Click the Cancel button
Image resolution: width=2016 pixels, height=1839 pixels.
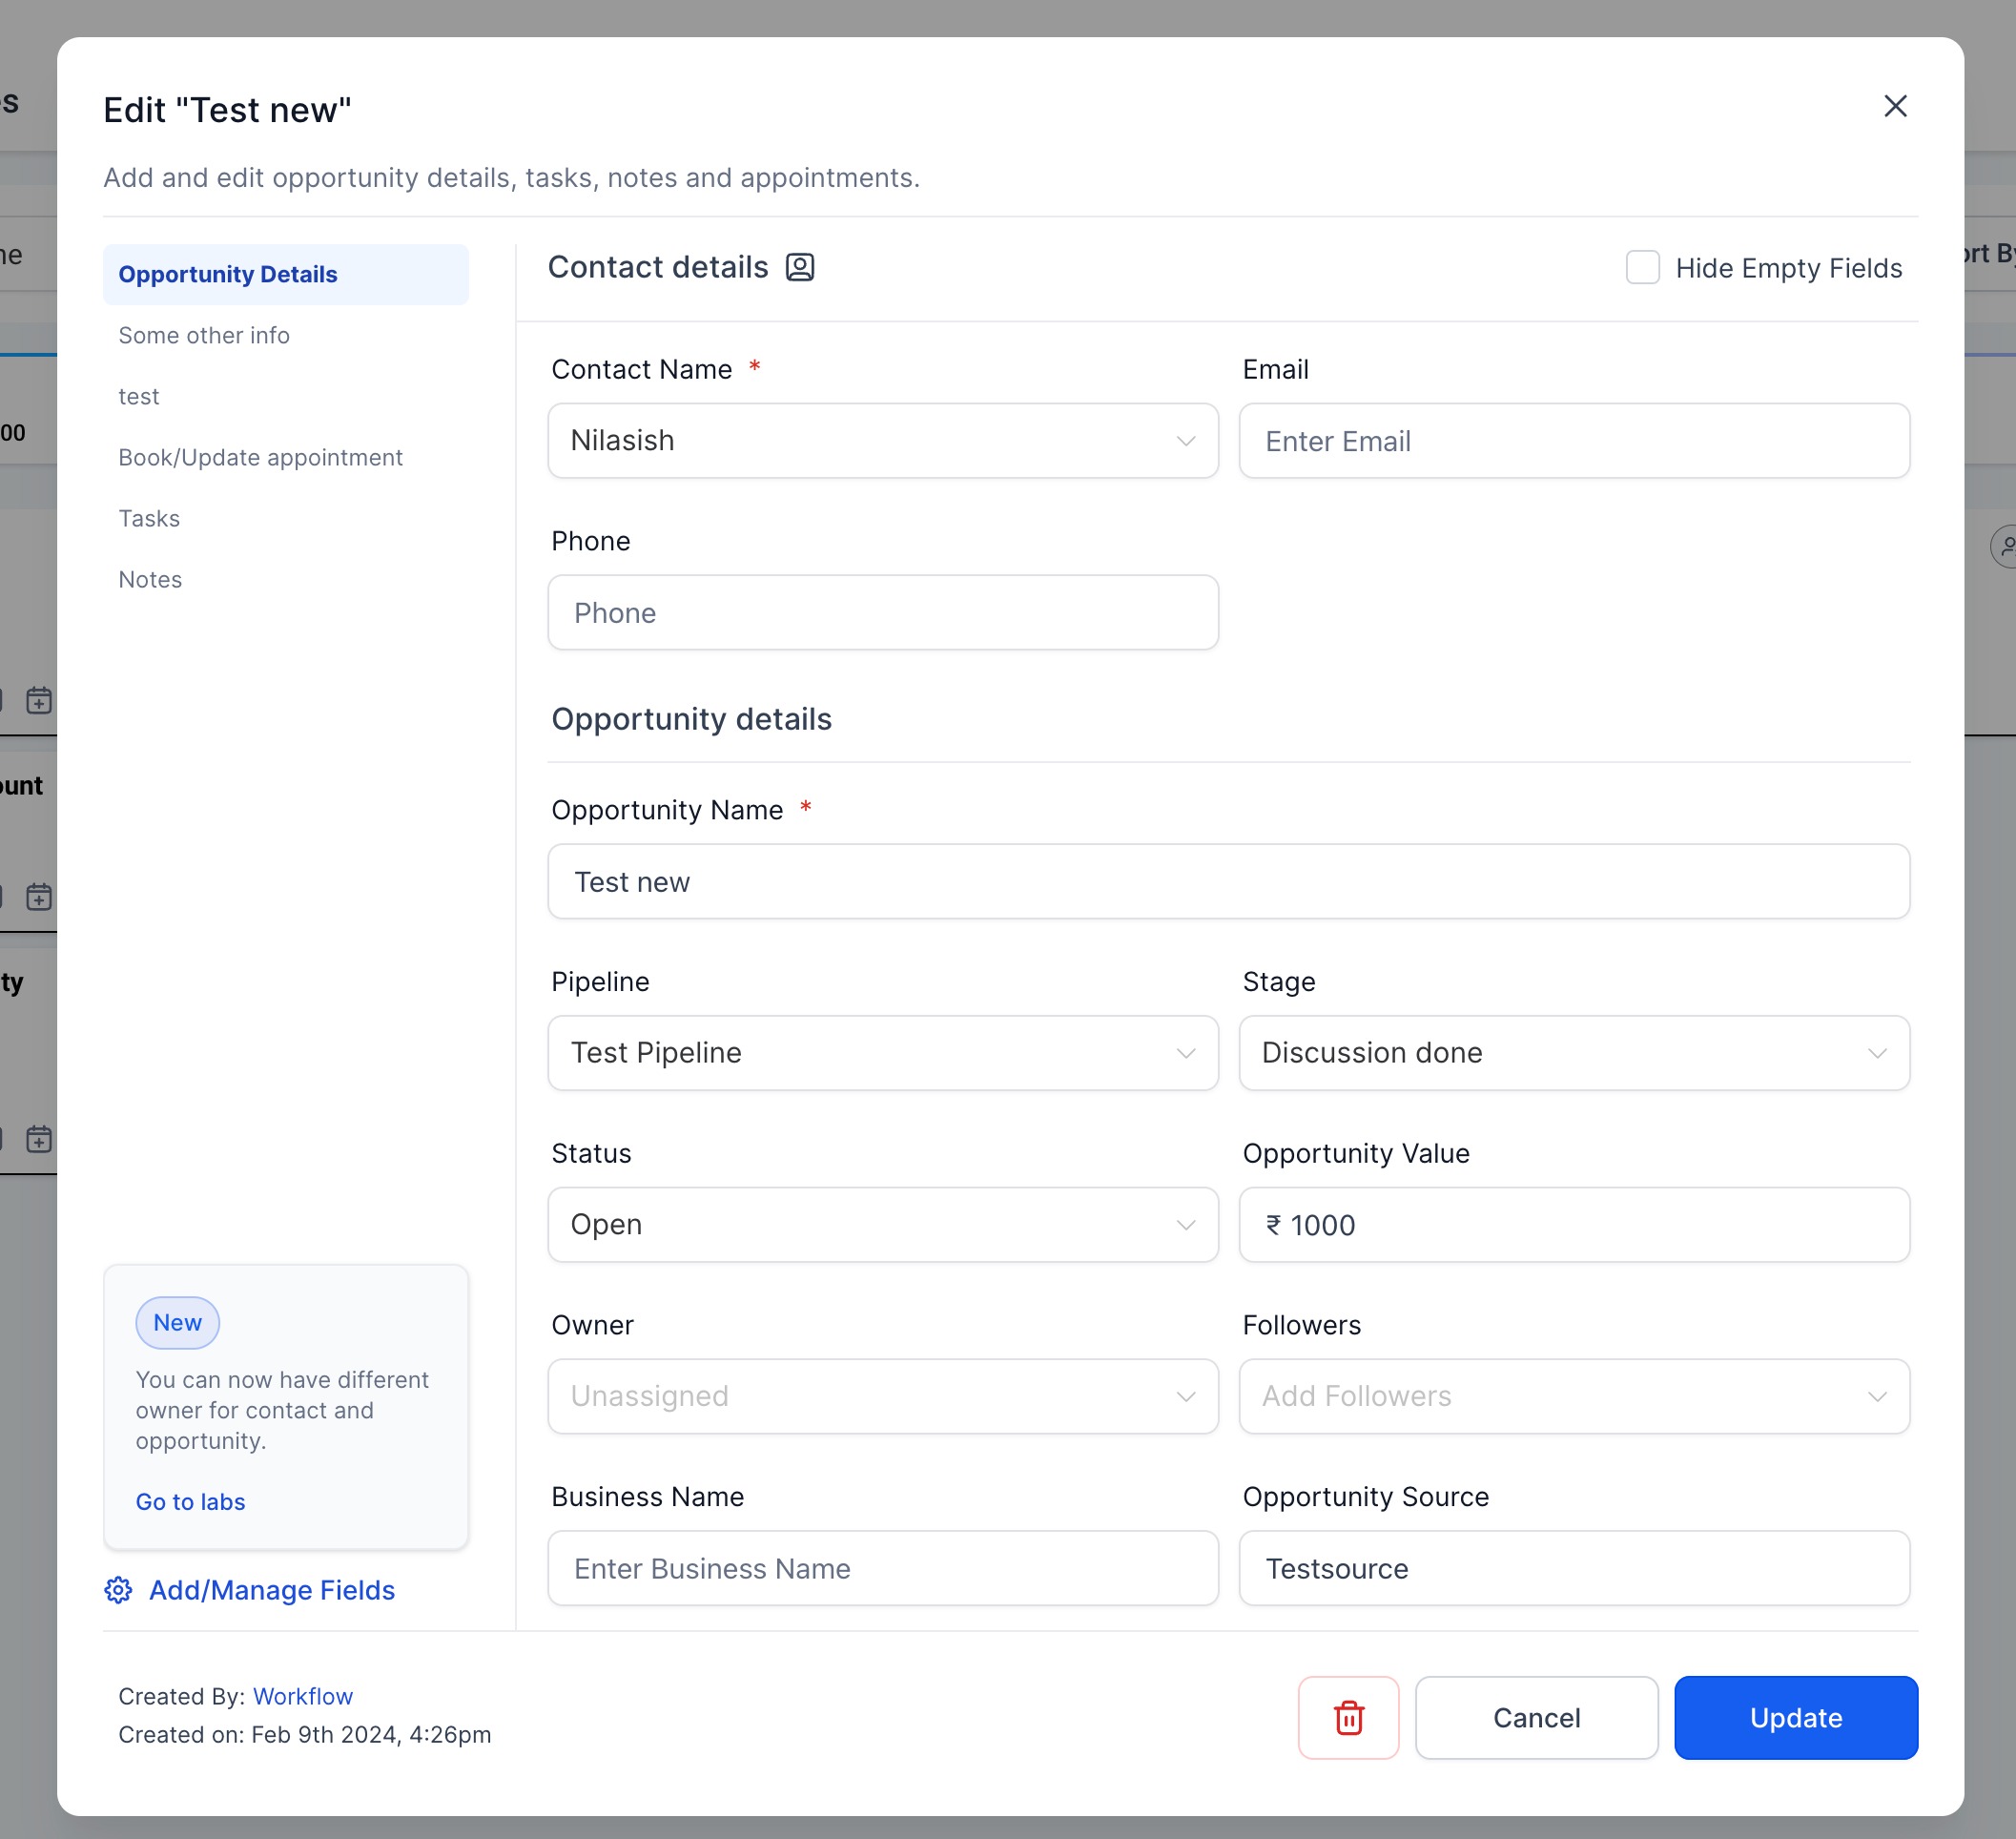tap(1536, 1717)
